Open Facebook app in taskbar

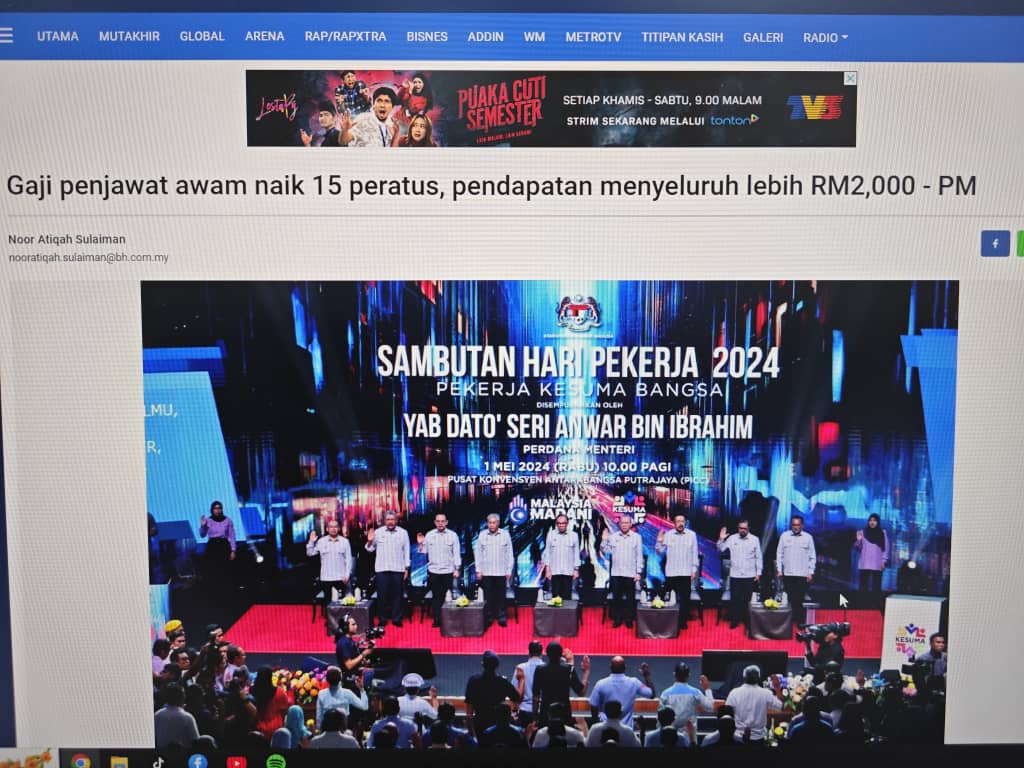198,761
